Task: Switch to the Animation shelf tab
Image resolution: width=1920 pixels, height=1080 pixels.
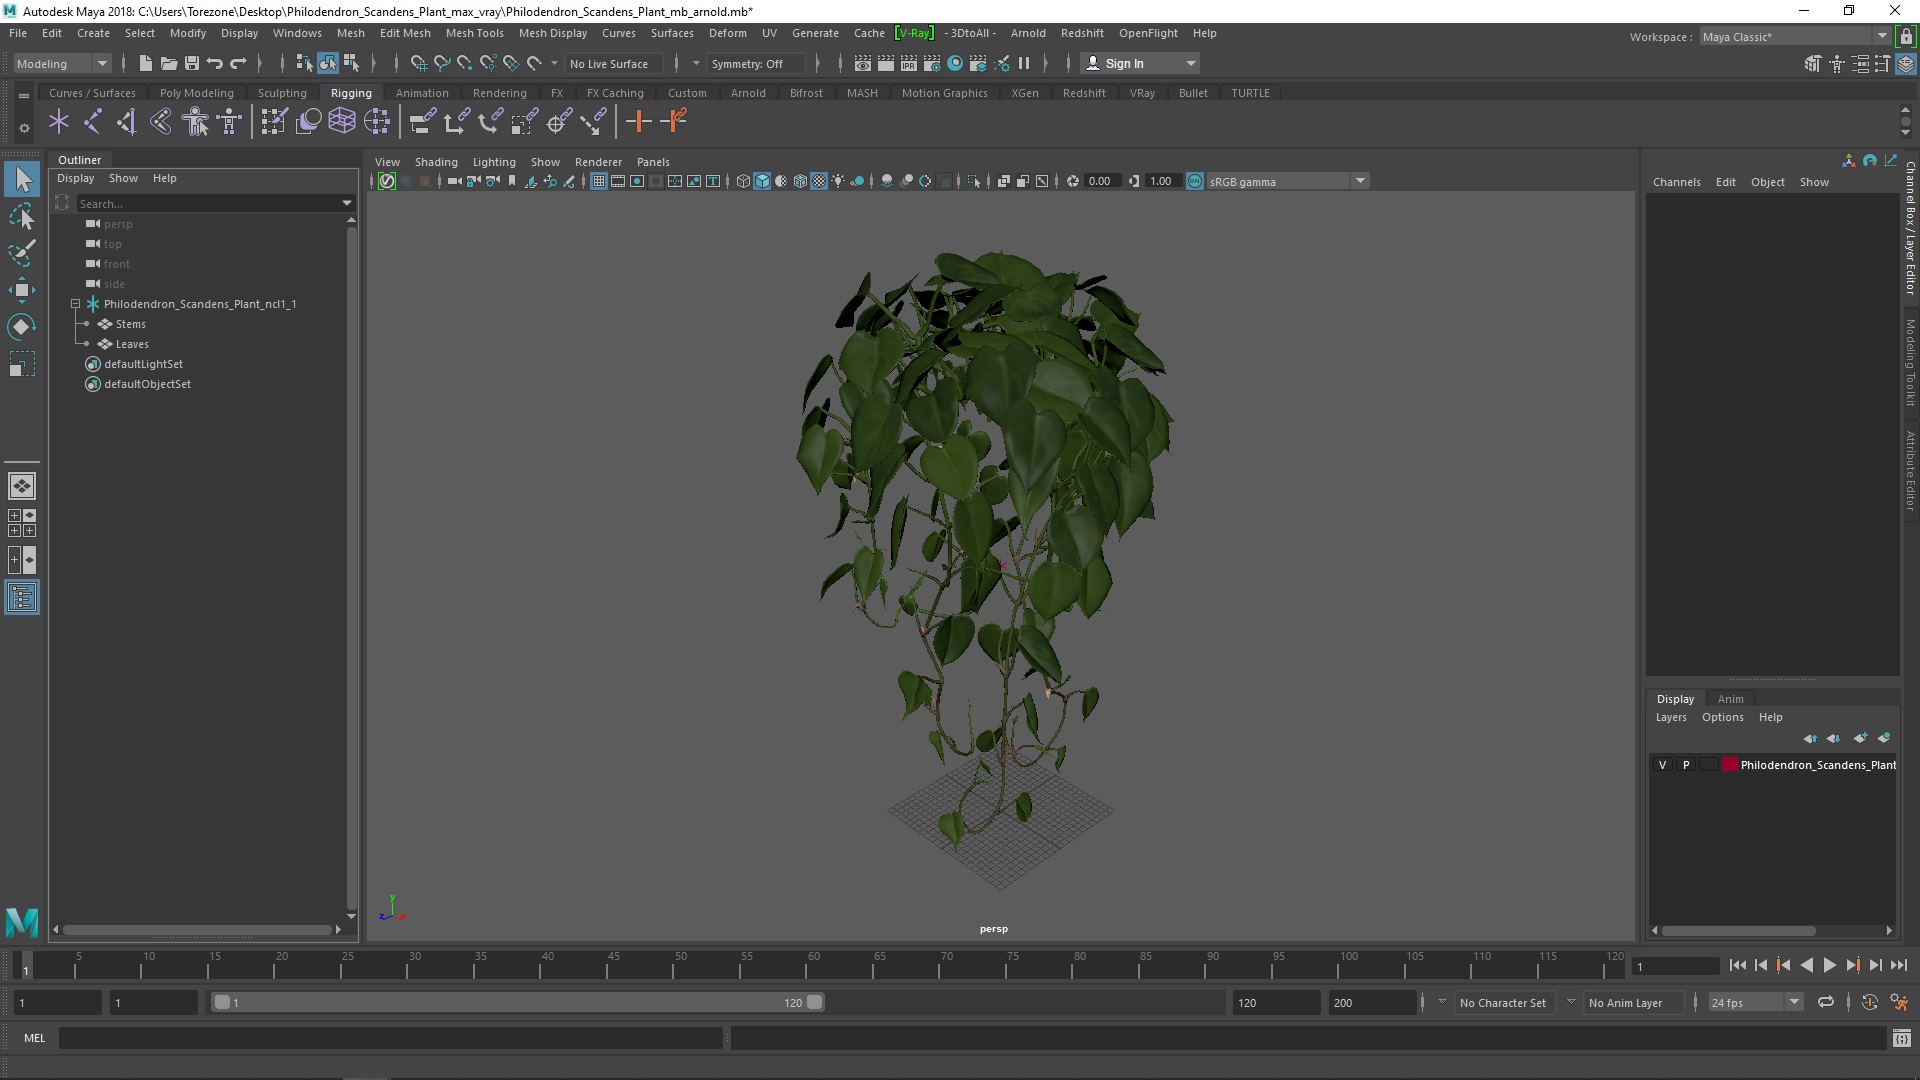Action: pos(422,93)
